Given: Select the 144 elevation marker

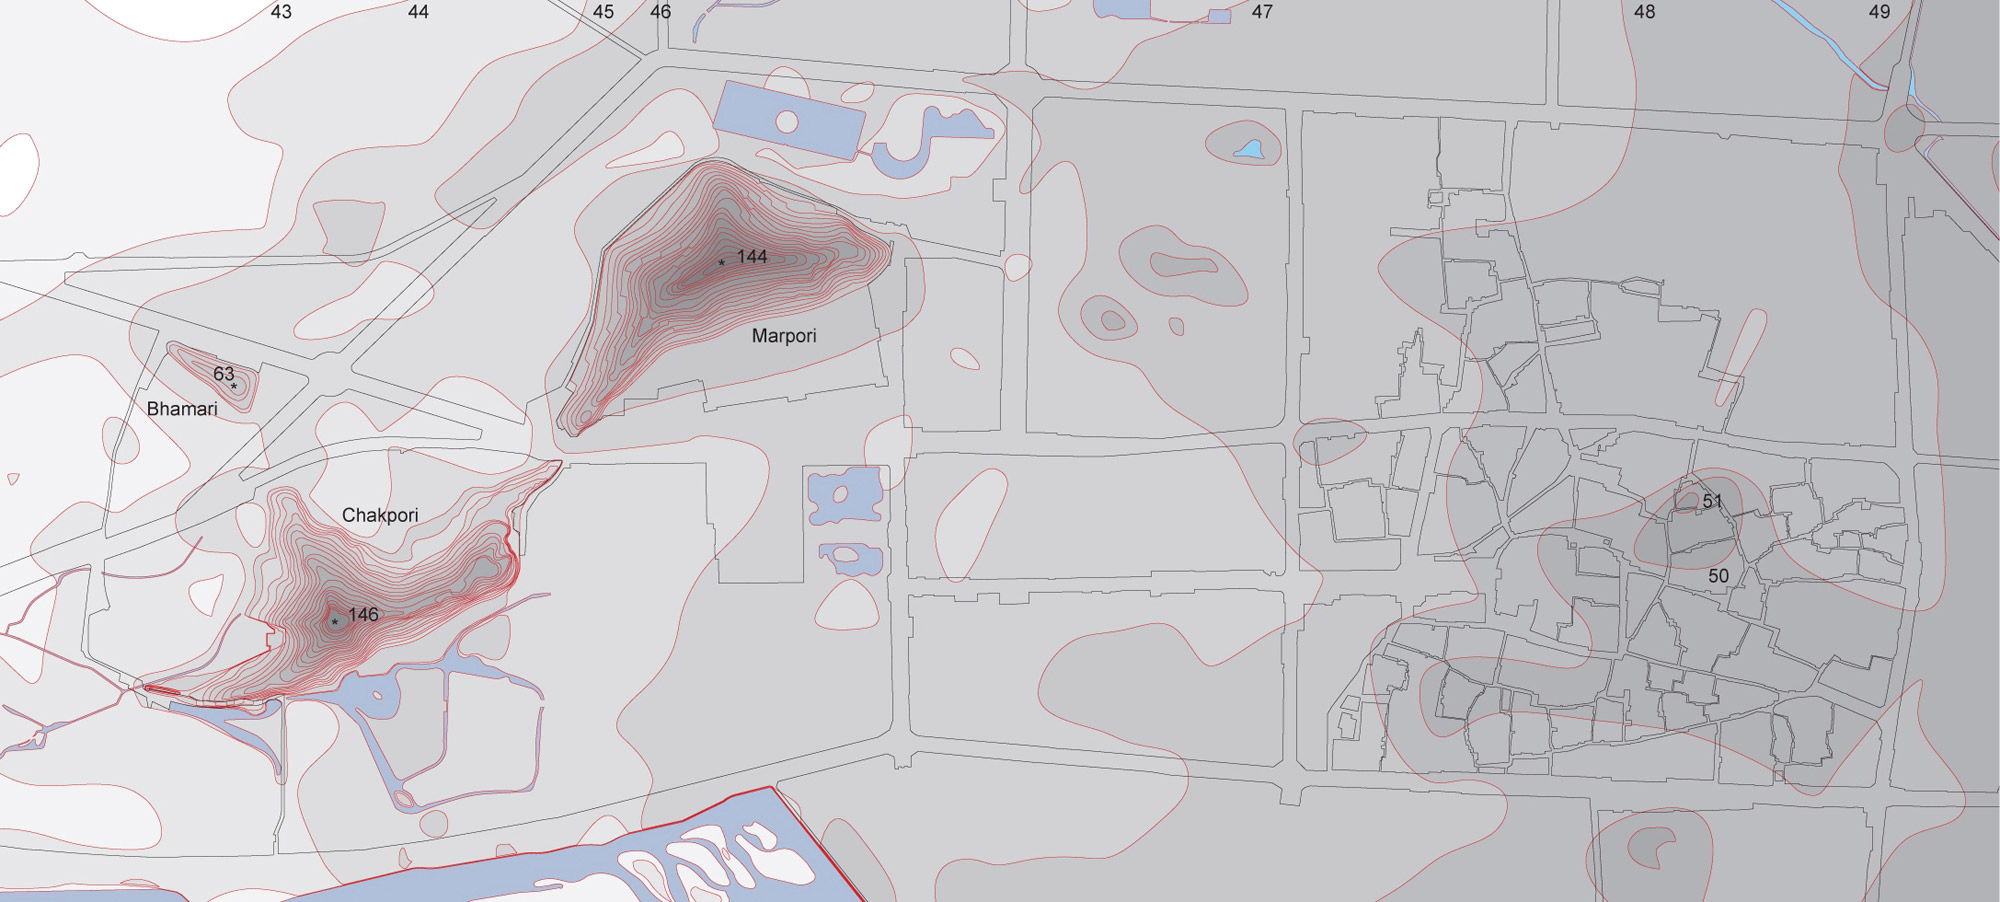Looking at the screenshot, I should coord(752,257).
